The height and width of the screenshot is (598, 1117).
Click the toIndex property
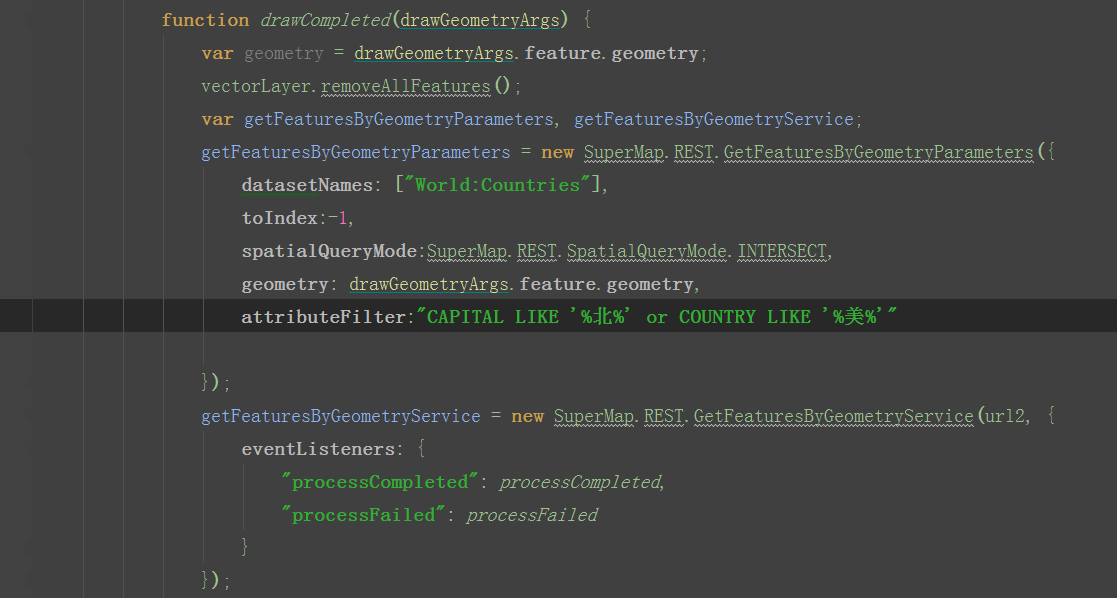point(279,218)
